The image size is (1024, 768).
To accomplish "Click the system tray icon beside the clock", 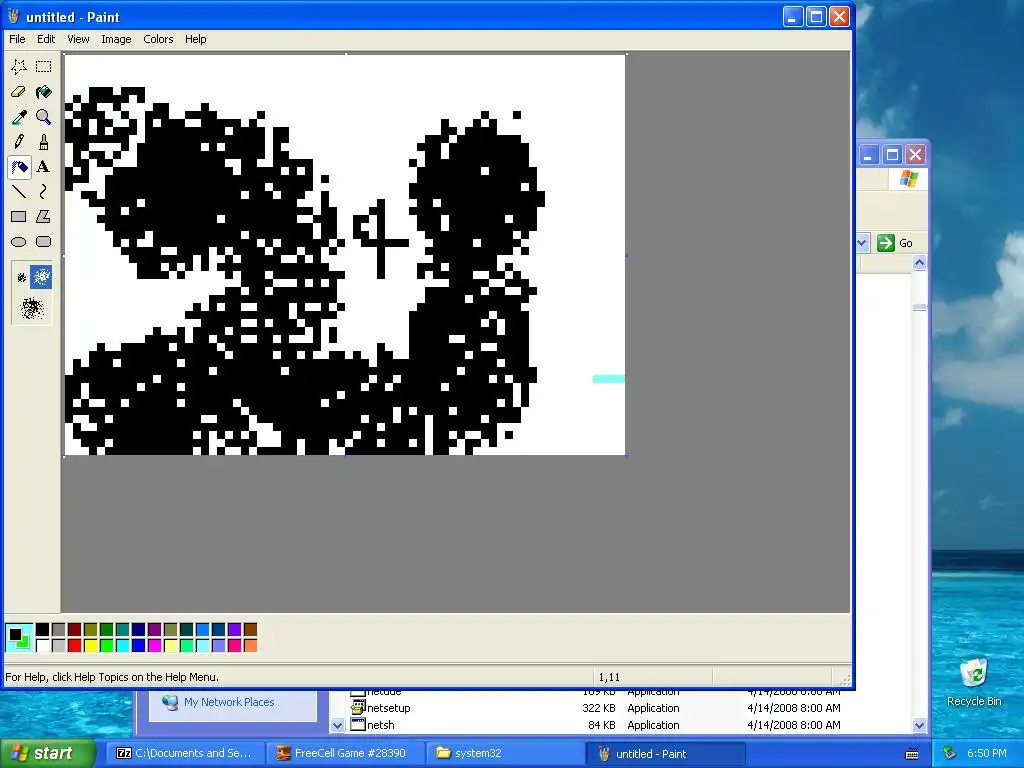I will tap(950, 754).
